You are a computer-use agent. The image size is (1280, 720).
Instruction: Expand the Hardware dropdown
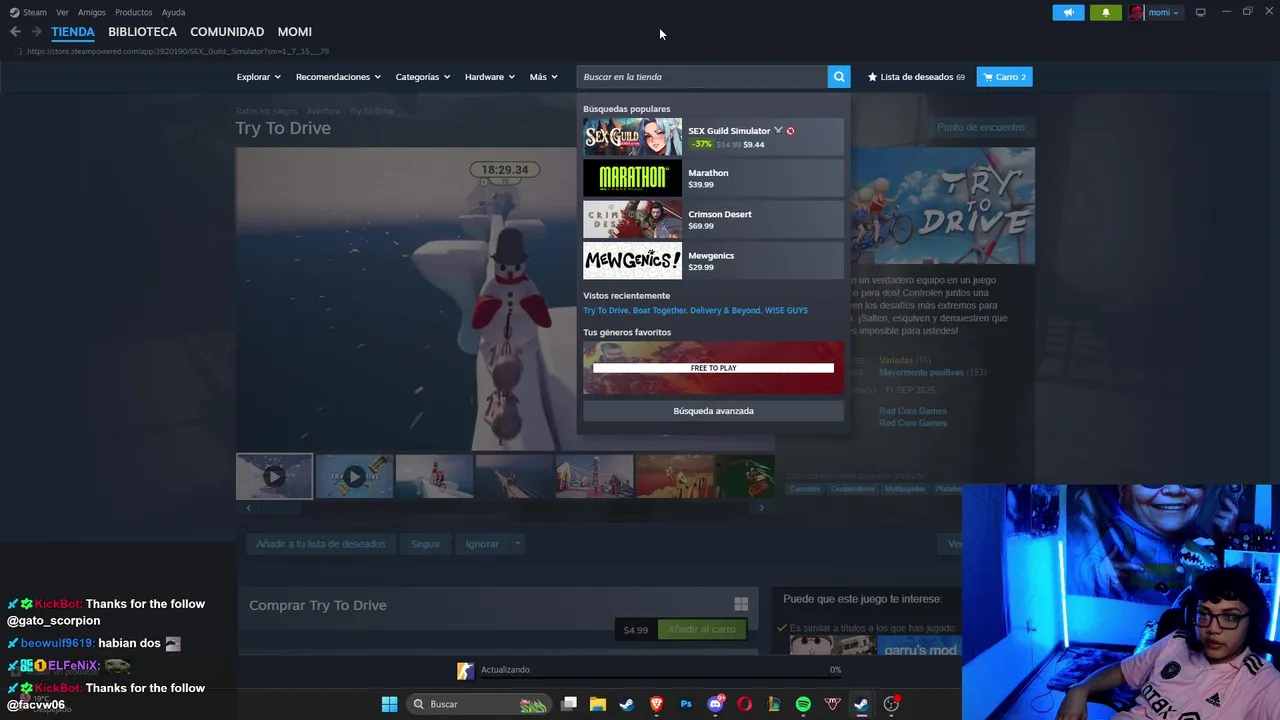point(490,77)
